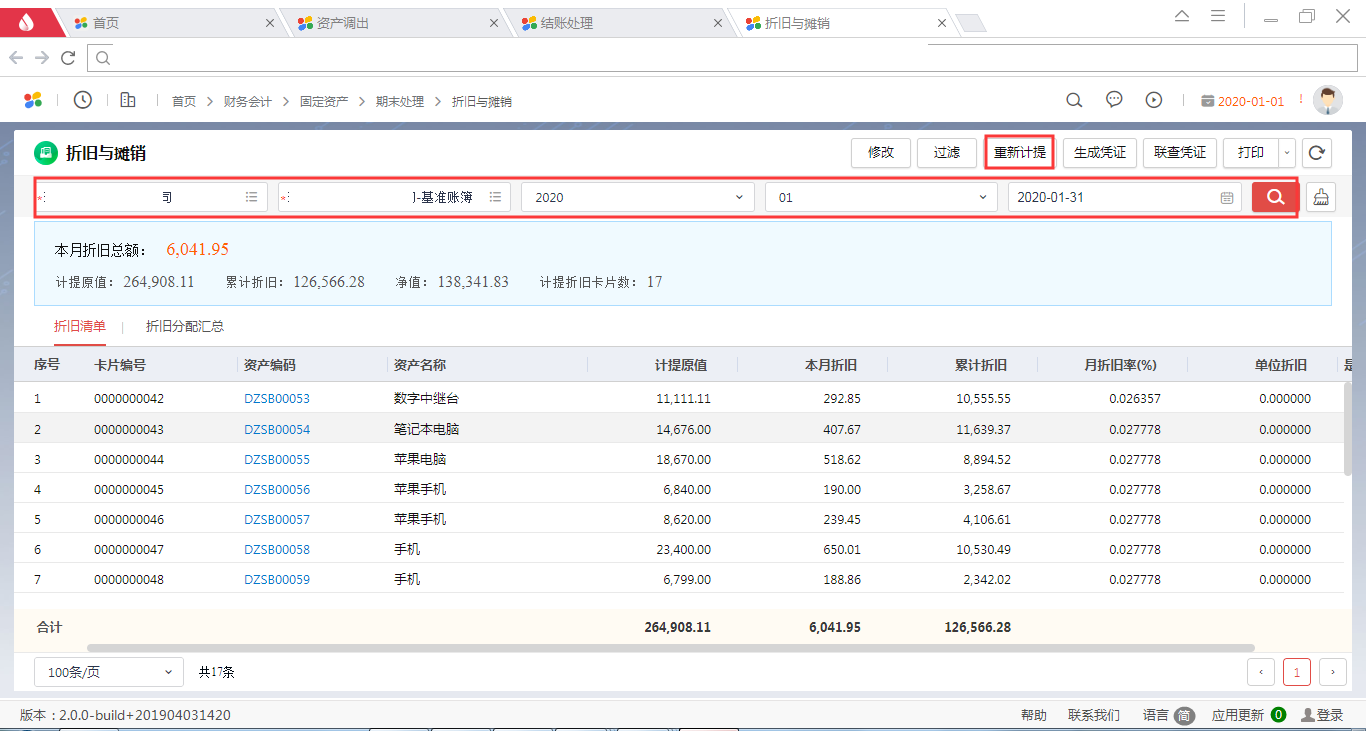Click 期末处理 in the breadcrumb

(x=400, y=101)
